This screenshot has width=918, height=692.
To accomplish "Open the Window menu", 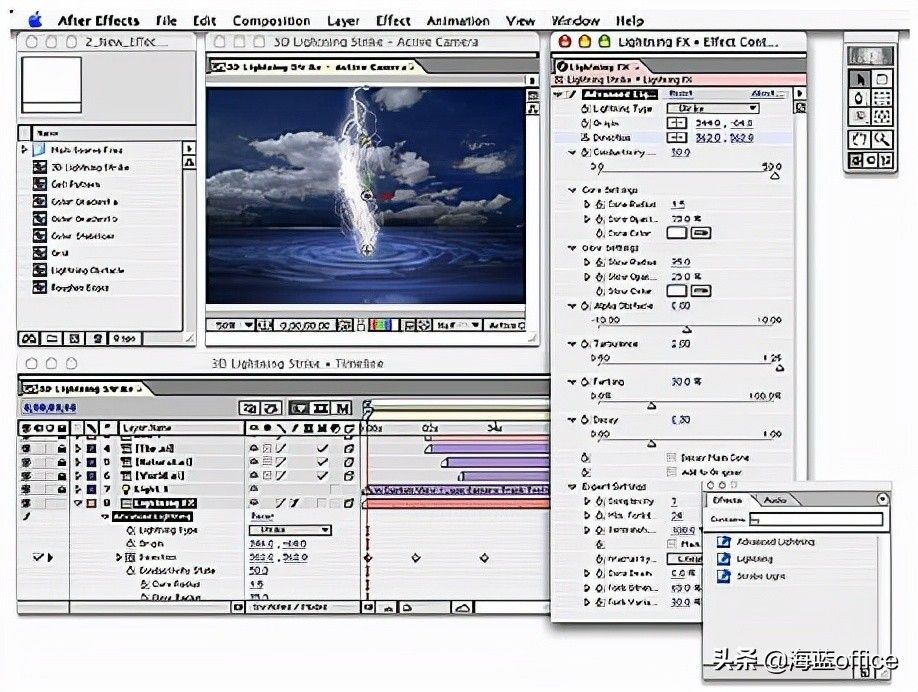I will tap(575, 20).
